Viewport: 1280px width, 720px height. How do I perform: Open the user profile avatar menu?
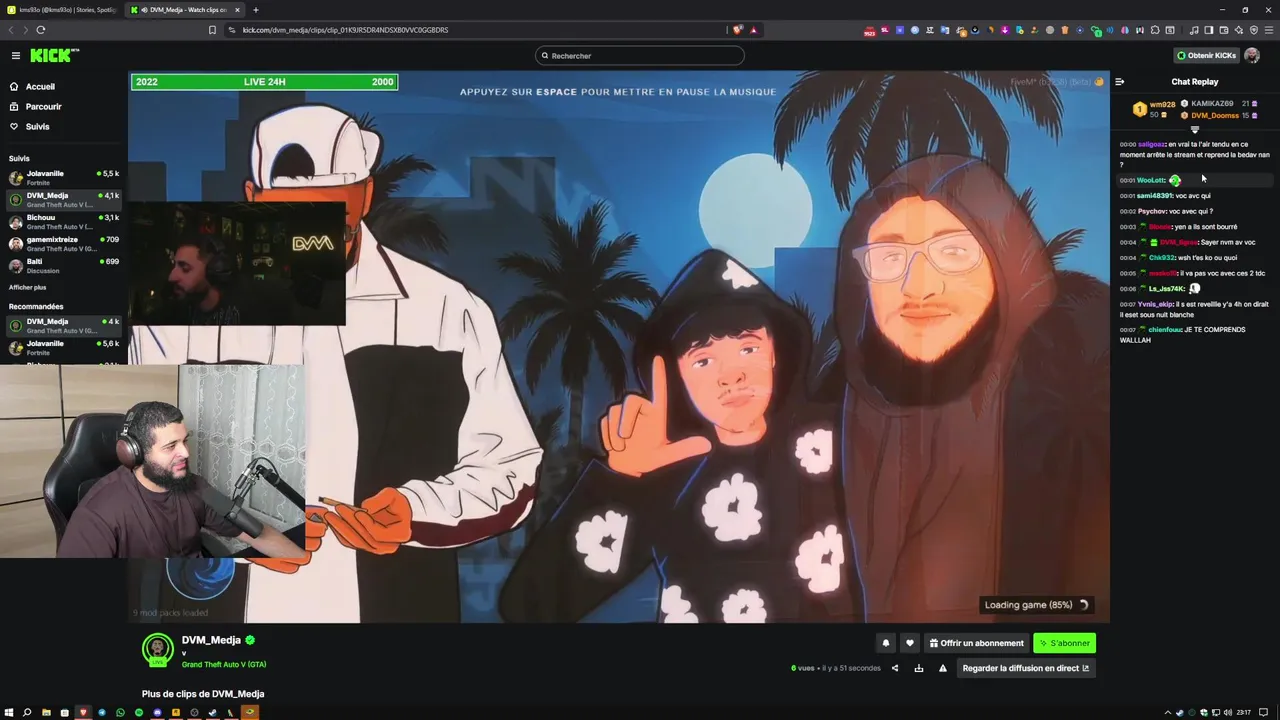[x=1252, y=56]
